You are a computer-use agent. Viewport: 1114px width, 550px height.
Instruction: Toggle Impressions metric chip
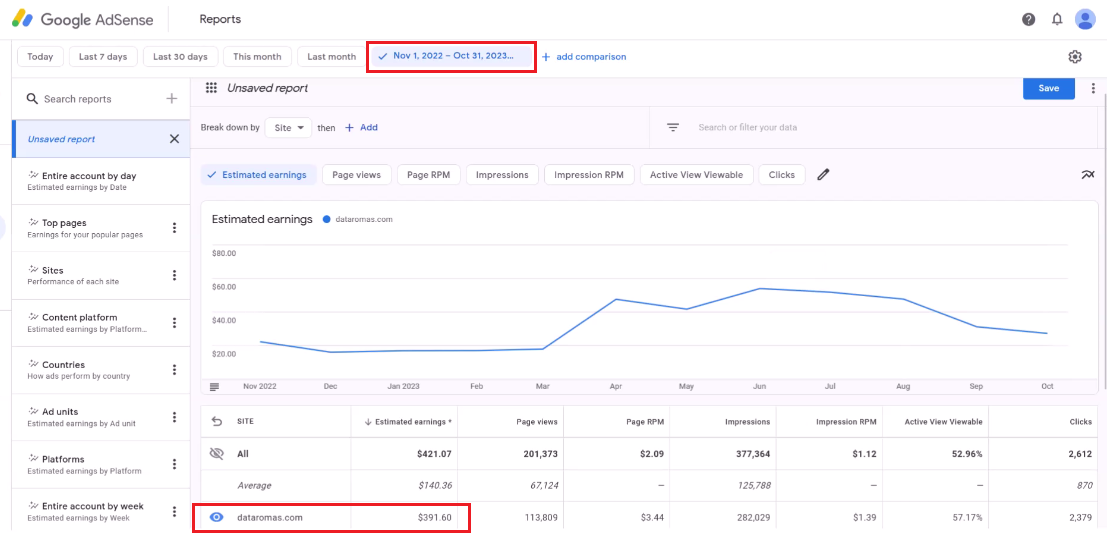tap(502, 175)
